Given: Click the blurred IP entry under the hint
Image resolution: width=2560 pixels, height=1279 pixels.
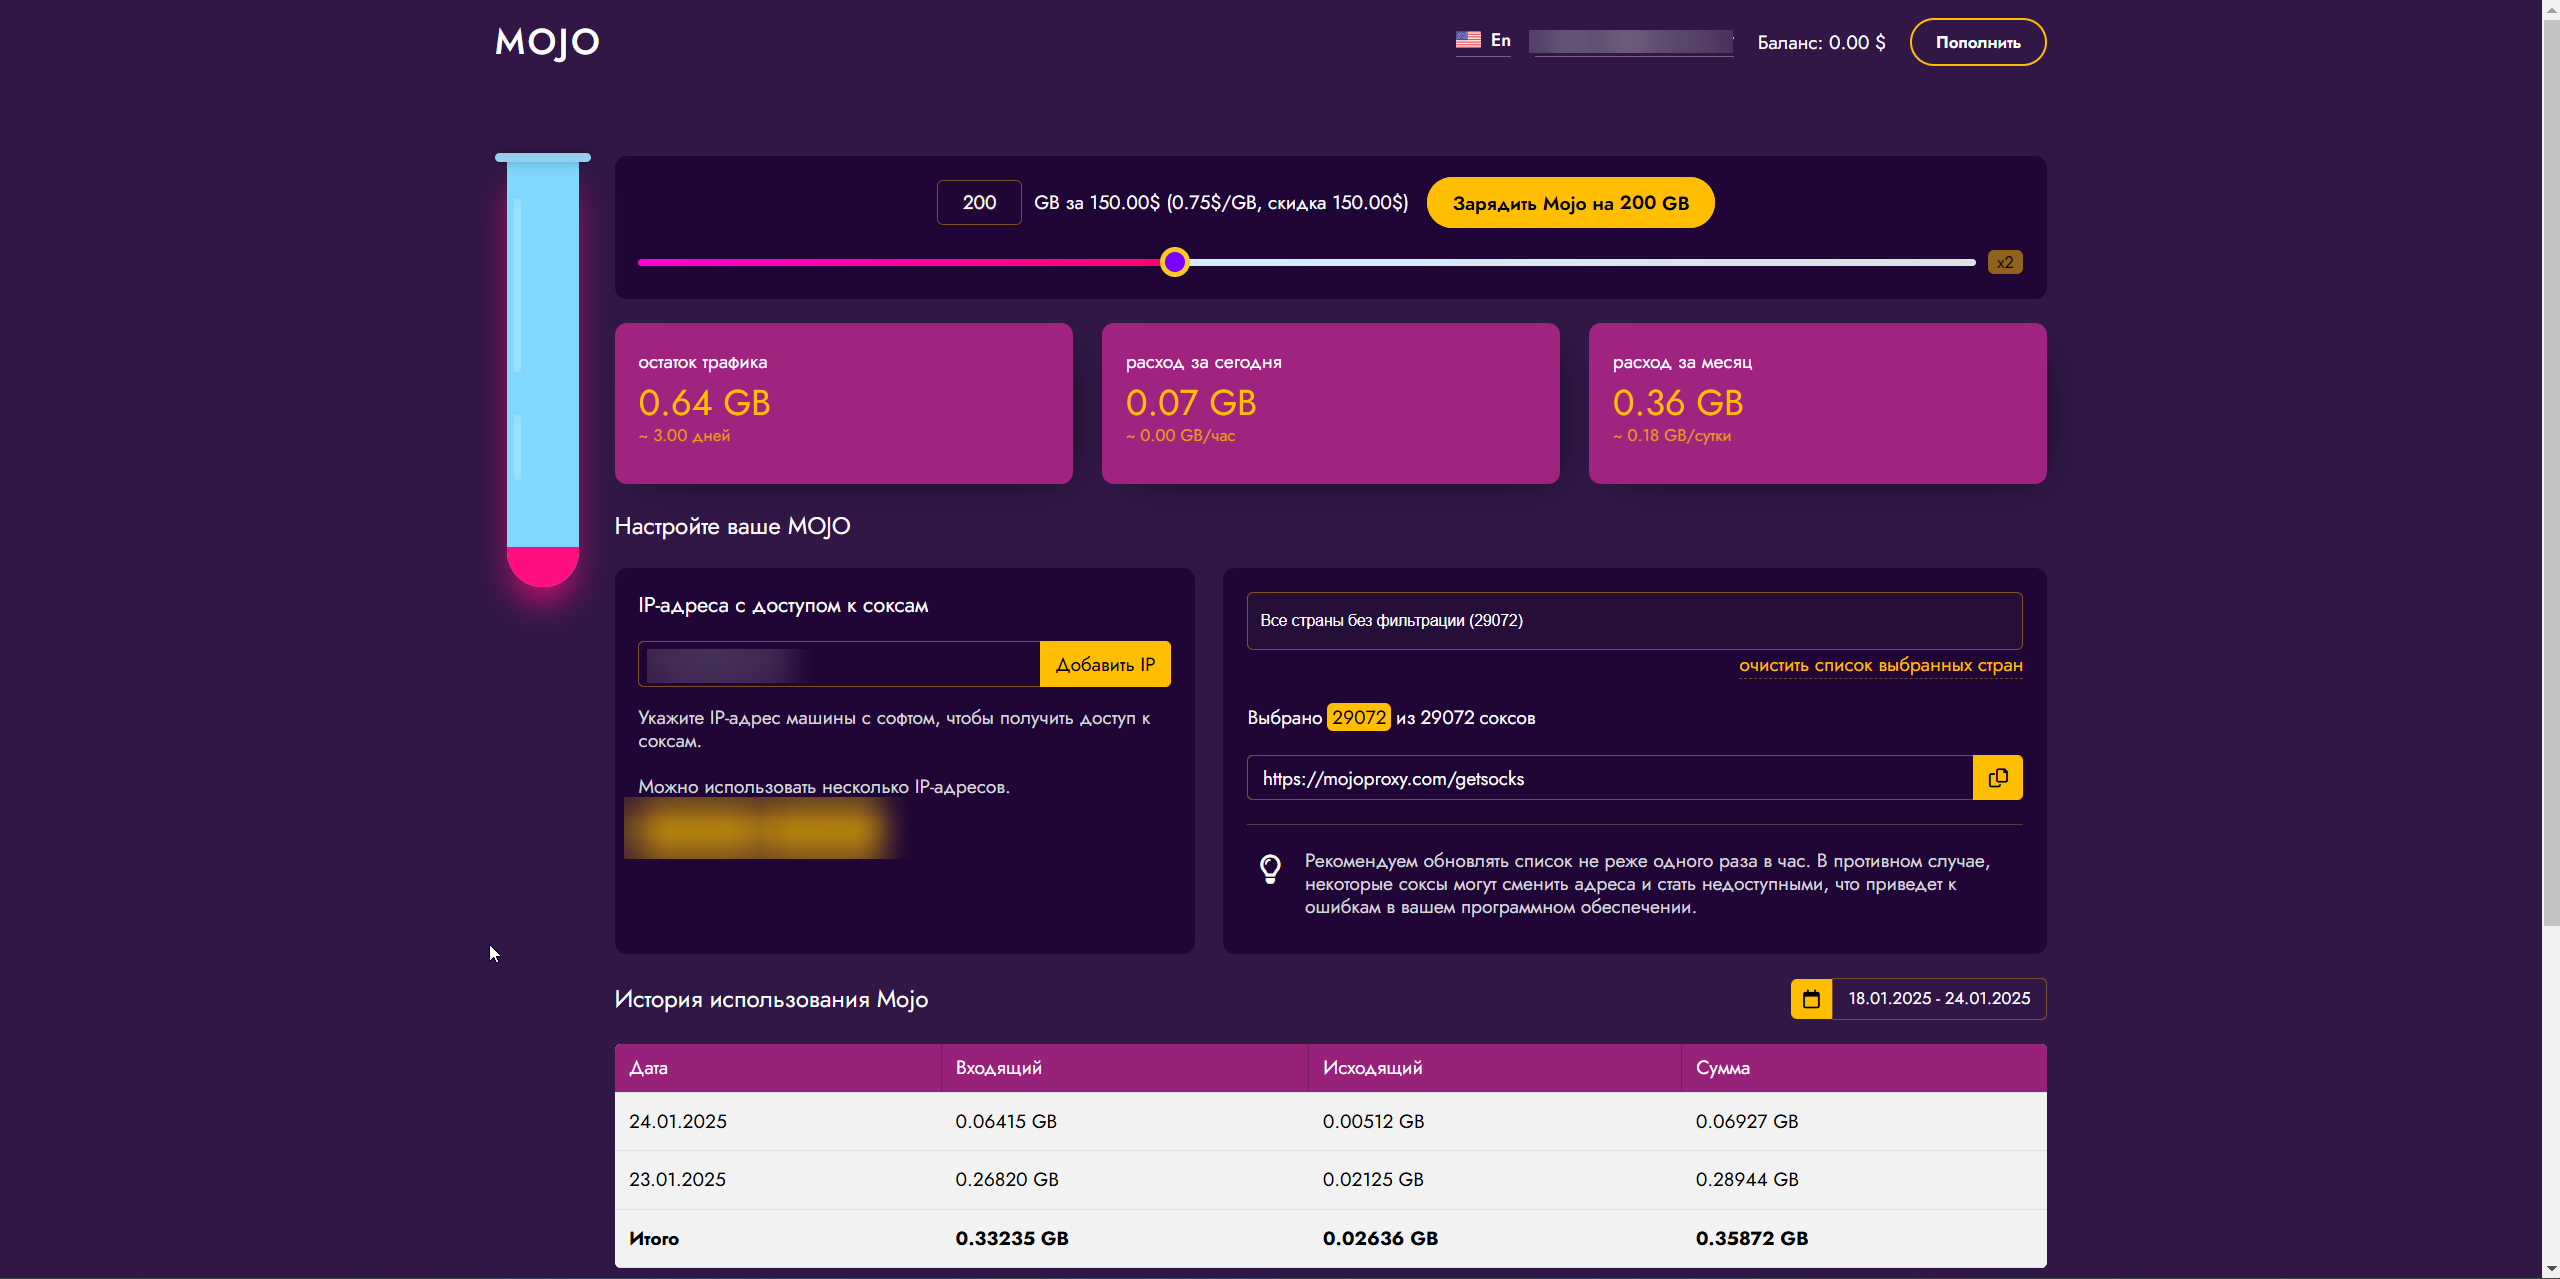Looking at the screenshot, I should [762, 829].
